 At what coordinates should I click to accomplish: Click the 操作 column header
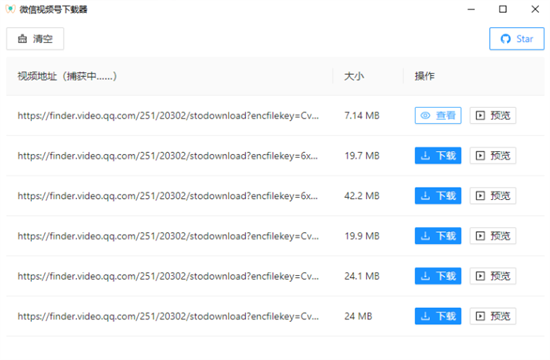(424, 76)
